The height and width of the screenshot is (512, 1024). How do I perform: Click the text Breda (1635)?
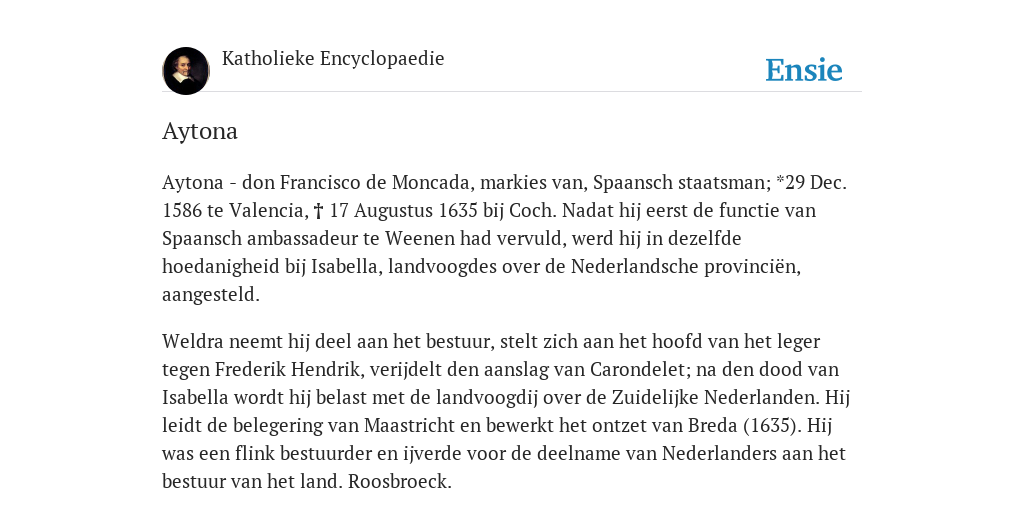tap(744, 426)
